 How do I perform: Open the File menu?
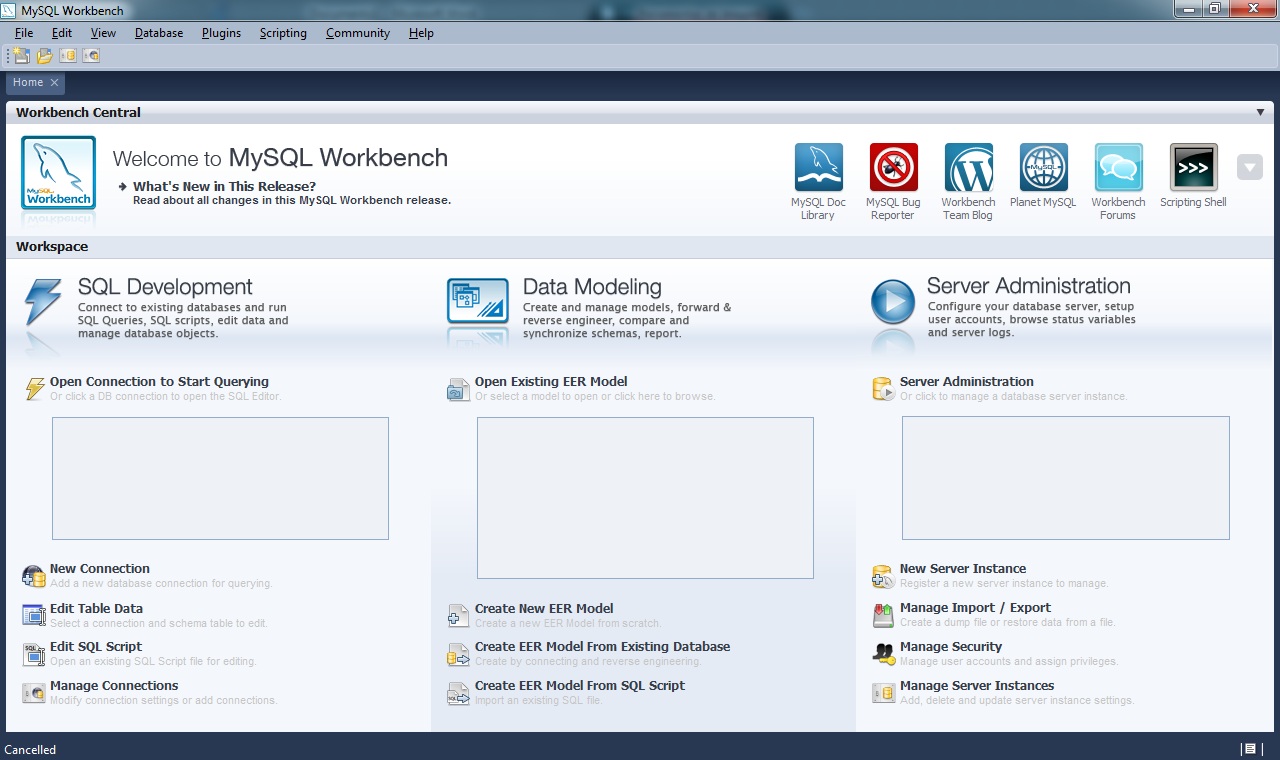point(24,33)
